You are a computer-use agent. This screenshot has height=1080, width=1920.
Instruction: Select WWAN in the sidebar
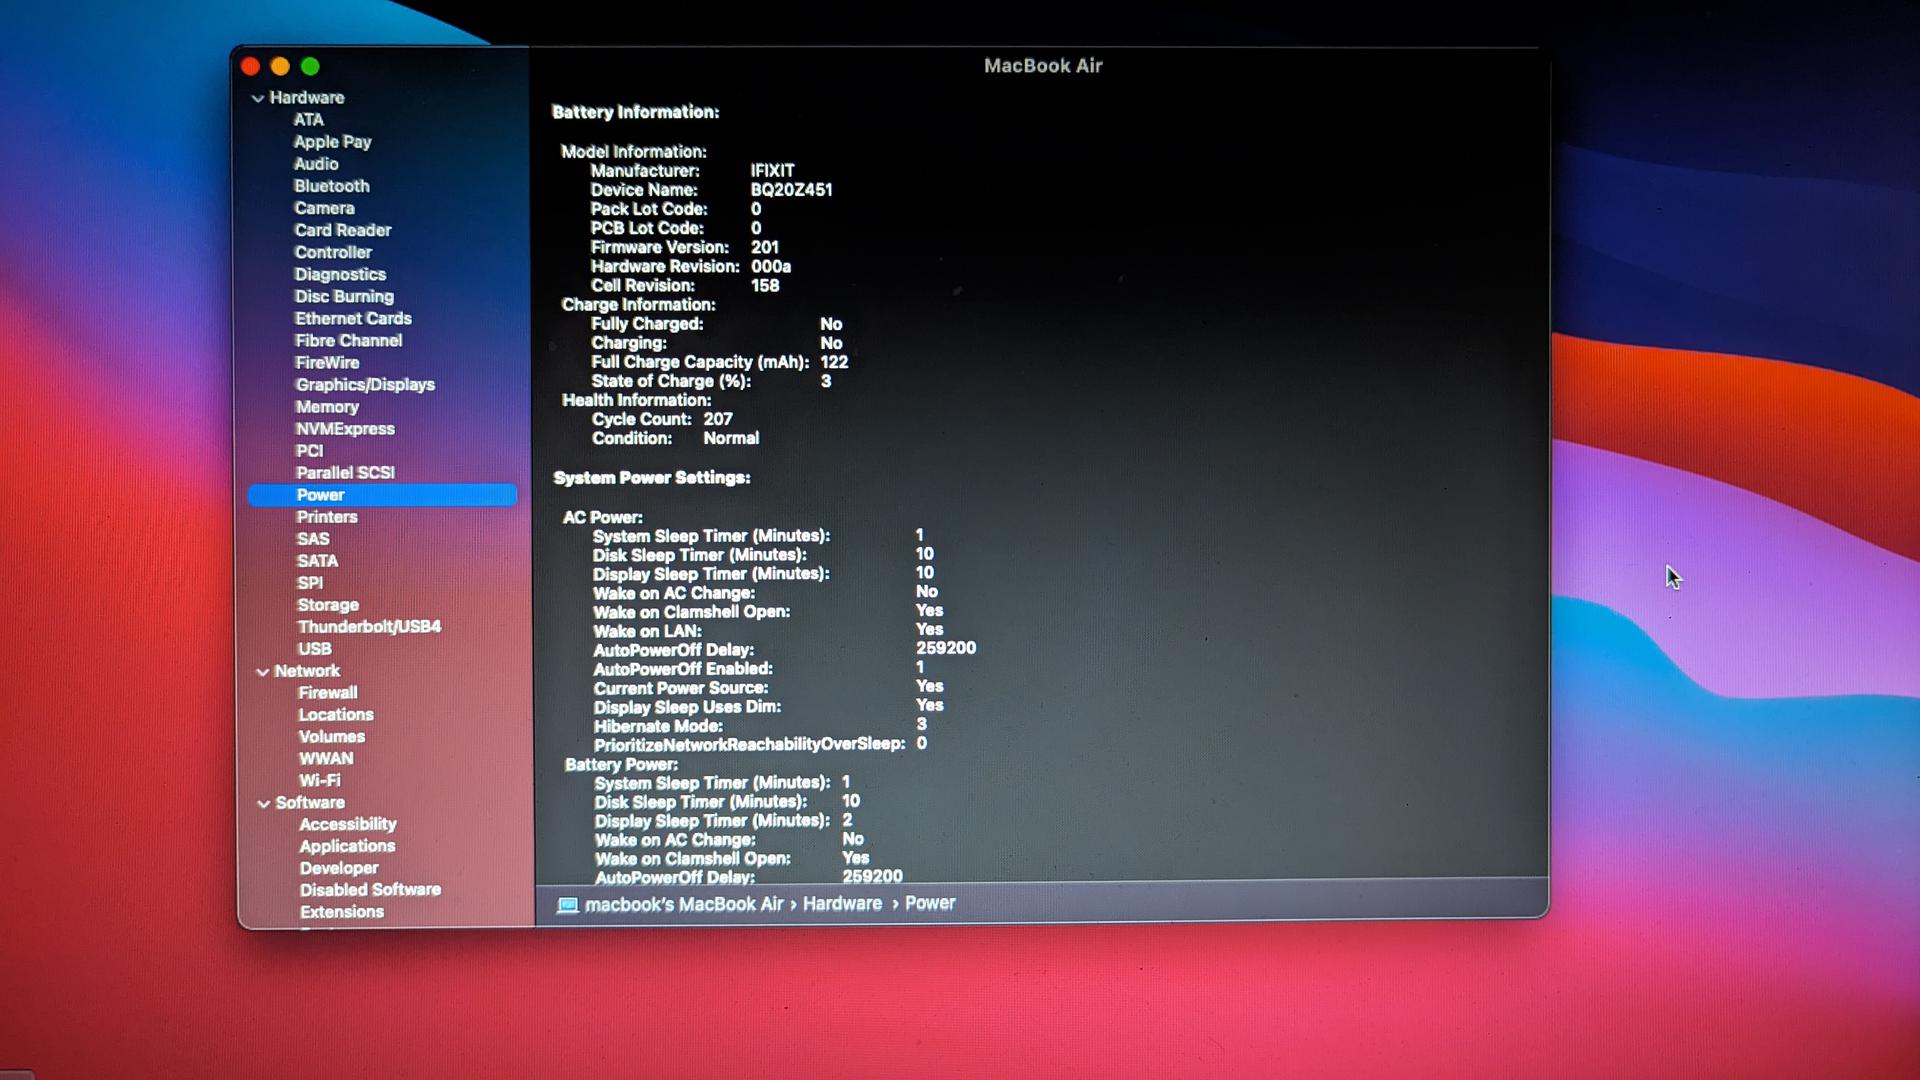[326, 759]
